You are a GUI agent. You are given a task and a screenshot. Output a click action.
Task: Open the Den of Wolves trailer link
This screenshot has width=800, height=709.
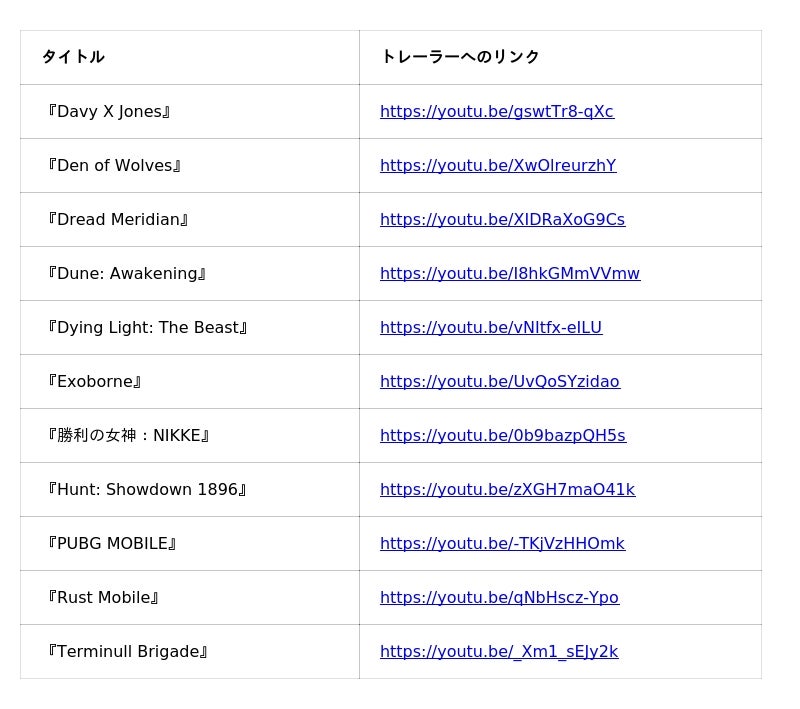pos(498,166)
